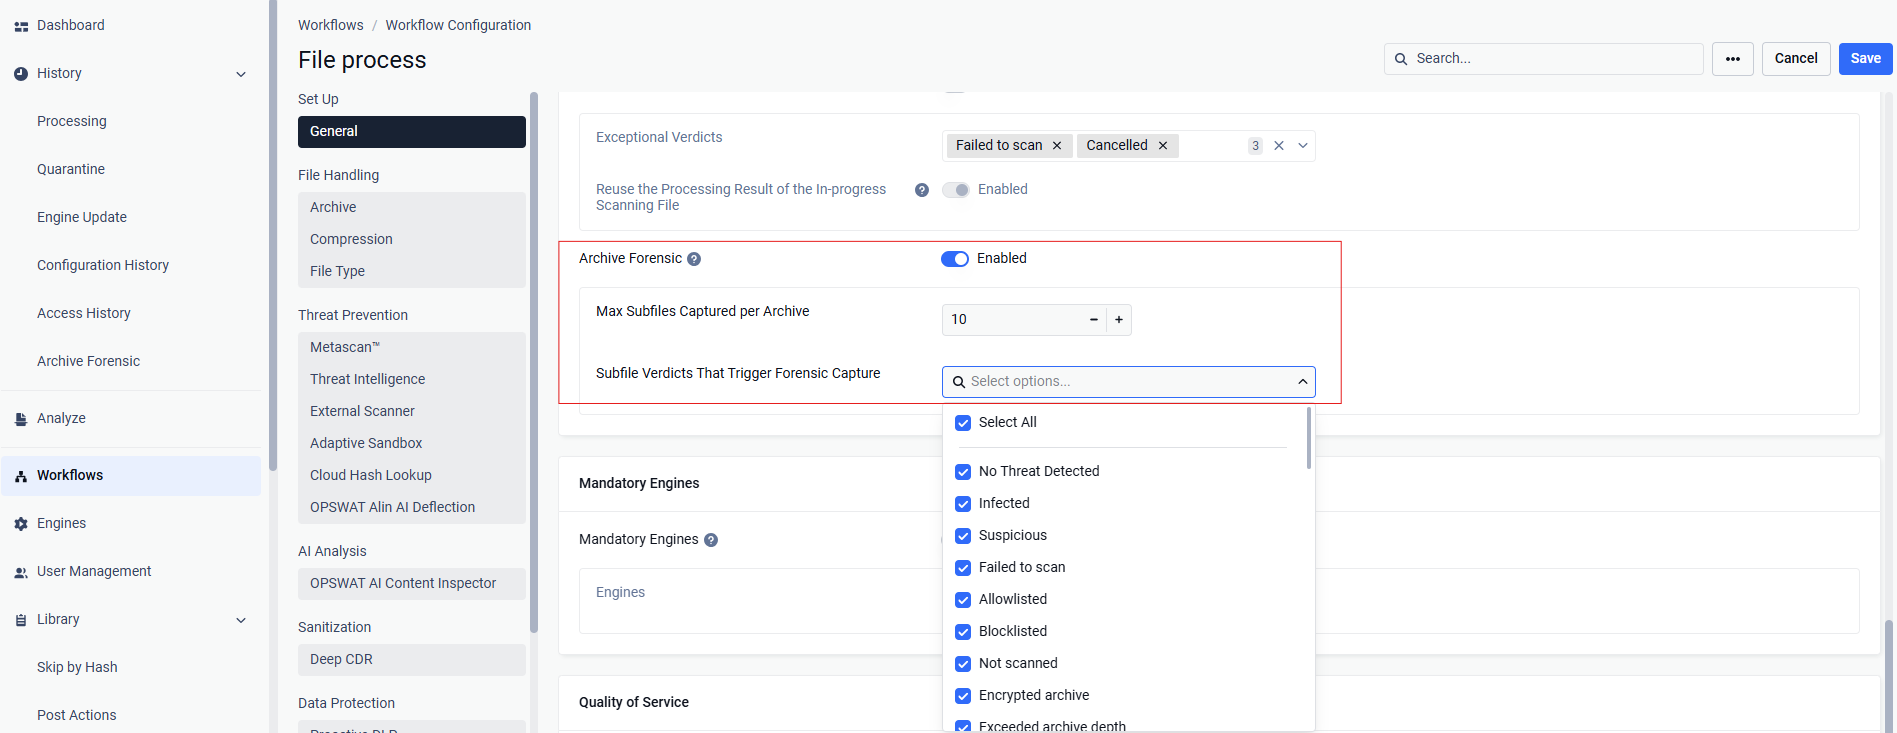Toggle Archive Forensic enabled switch
This screenshot has height=733, width=1897.
[955, 259]
